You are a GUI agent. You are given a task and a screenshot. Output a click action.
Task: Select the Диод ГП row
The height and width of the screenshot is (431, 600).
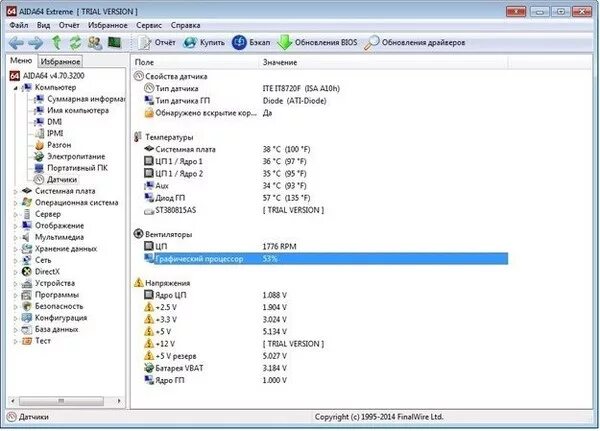326,198
